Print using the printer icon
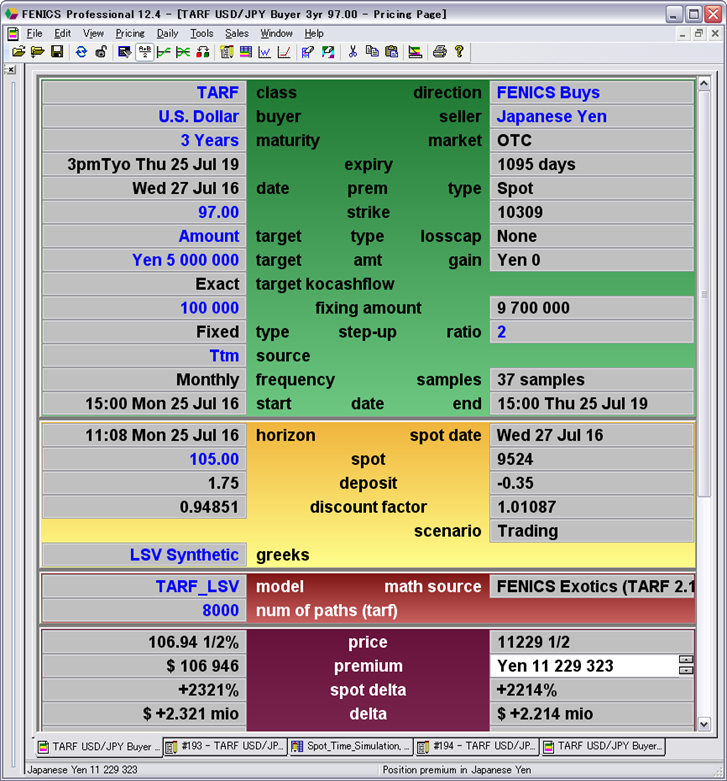The width and height of the screenshot is (727, 781). [440, 52]
